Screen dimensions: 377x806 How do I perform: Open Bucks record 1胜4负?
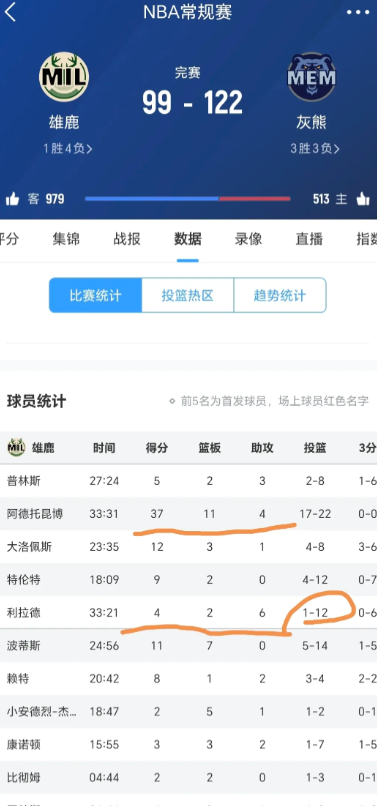(x=68, y=149)
